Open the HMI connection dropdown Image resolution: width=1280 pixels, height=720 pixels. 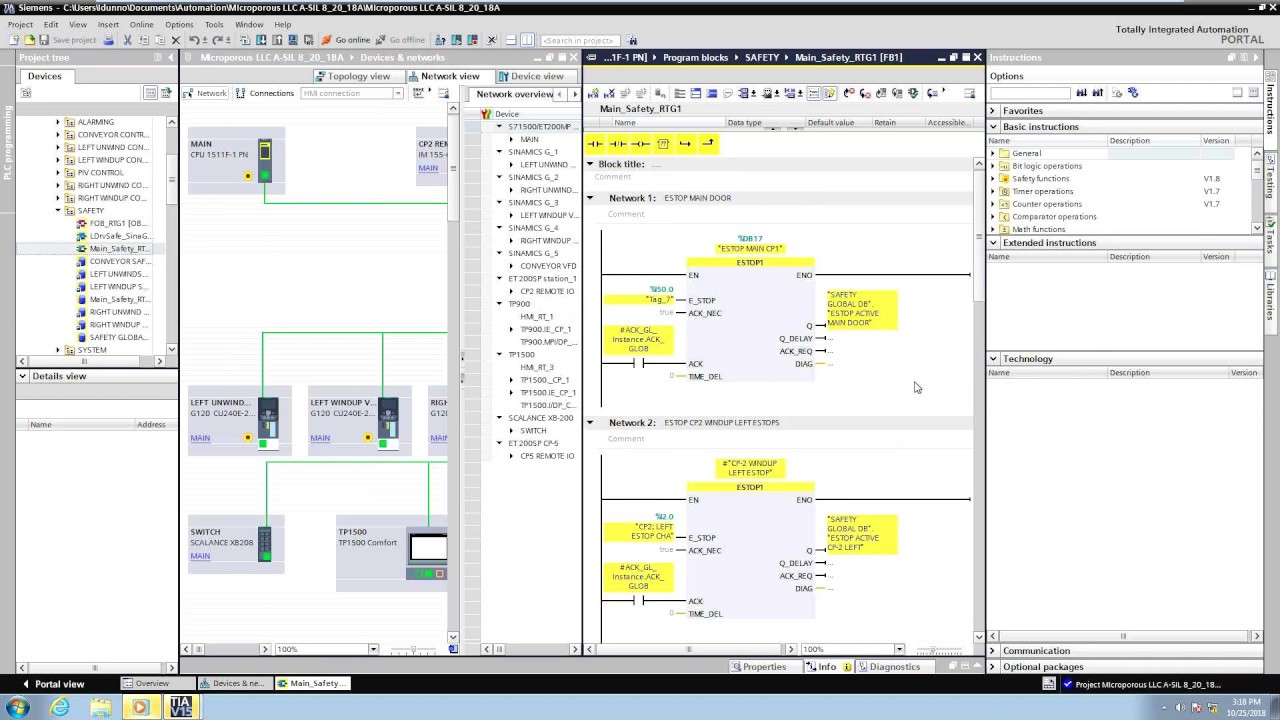398,93
